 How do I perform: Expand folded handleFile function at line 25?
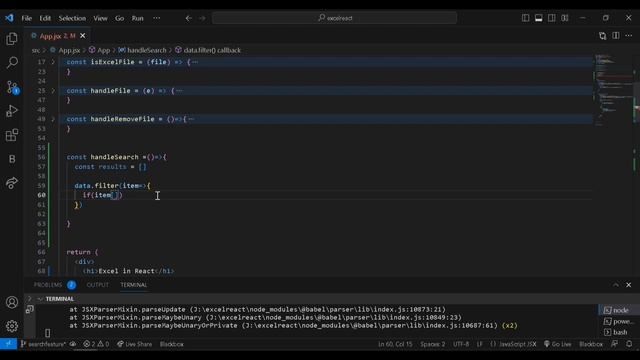[53, 91]
